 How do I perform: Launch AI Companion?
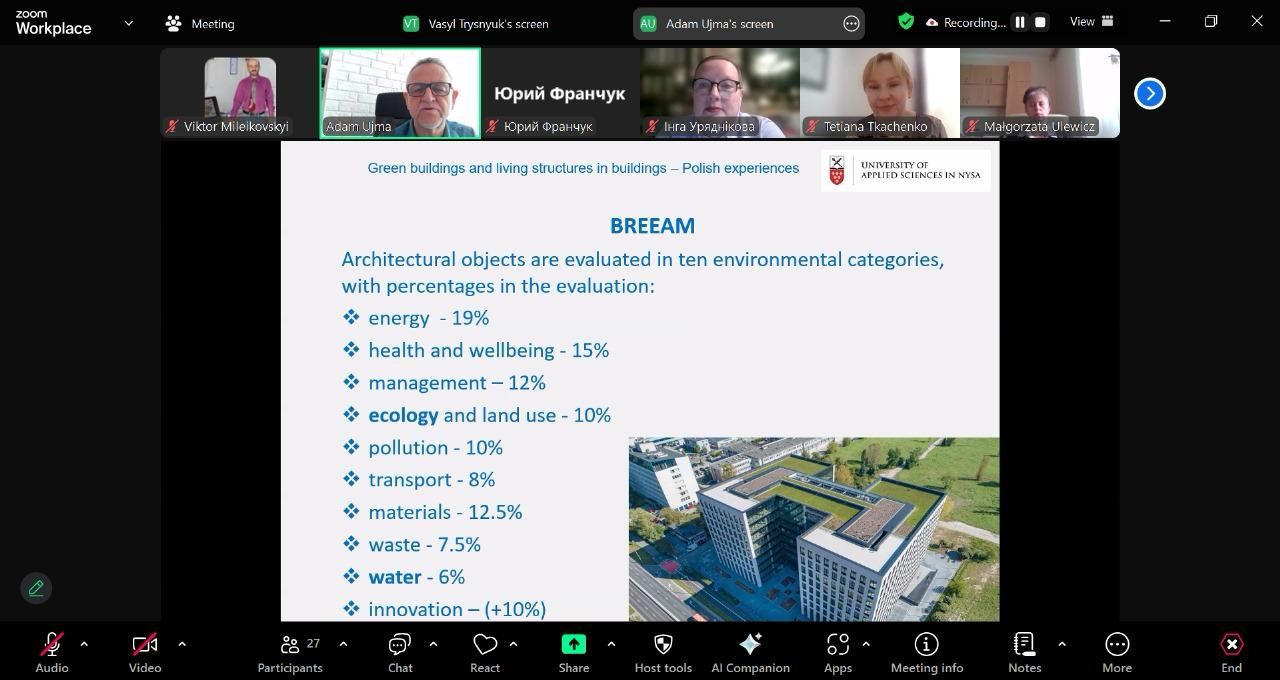click(x=750, y=652)
